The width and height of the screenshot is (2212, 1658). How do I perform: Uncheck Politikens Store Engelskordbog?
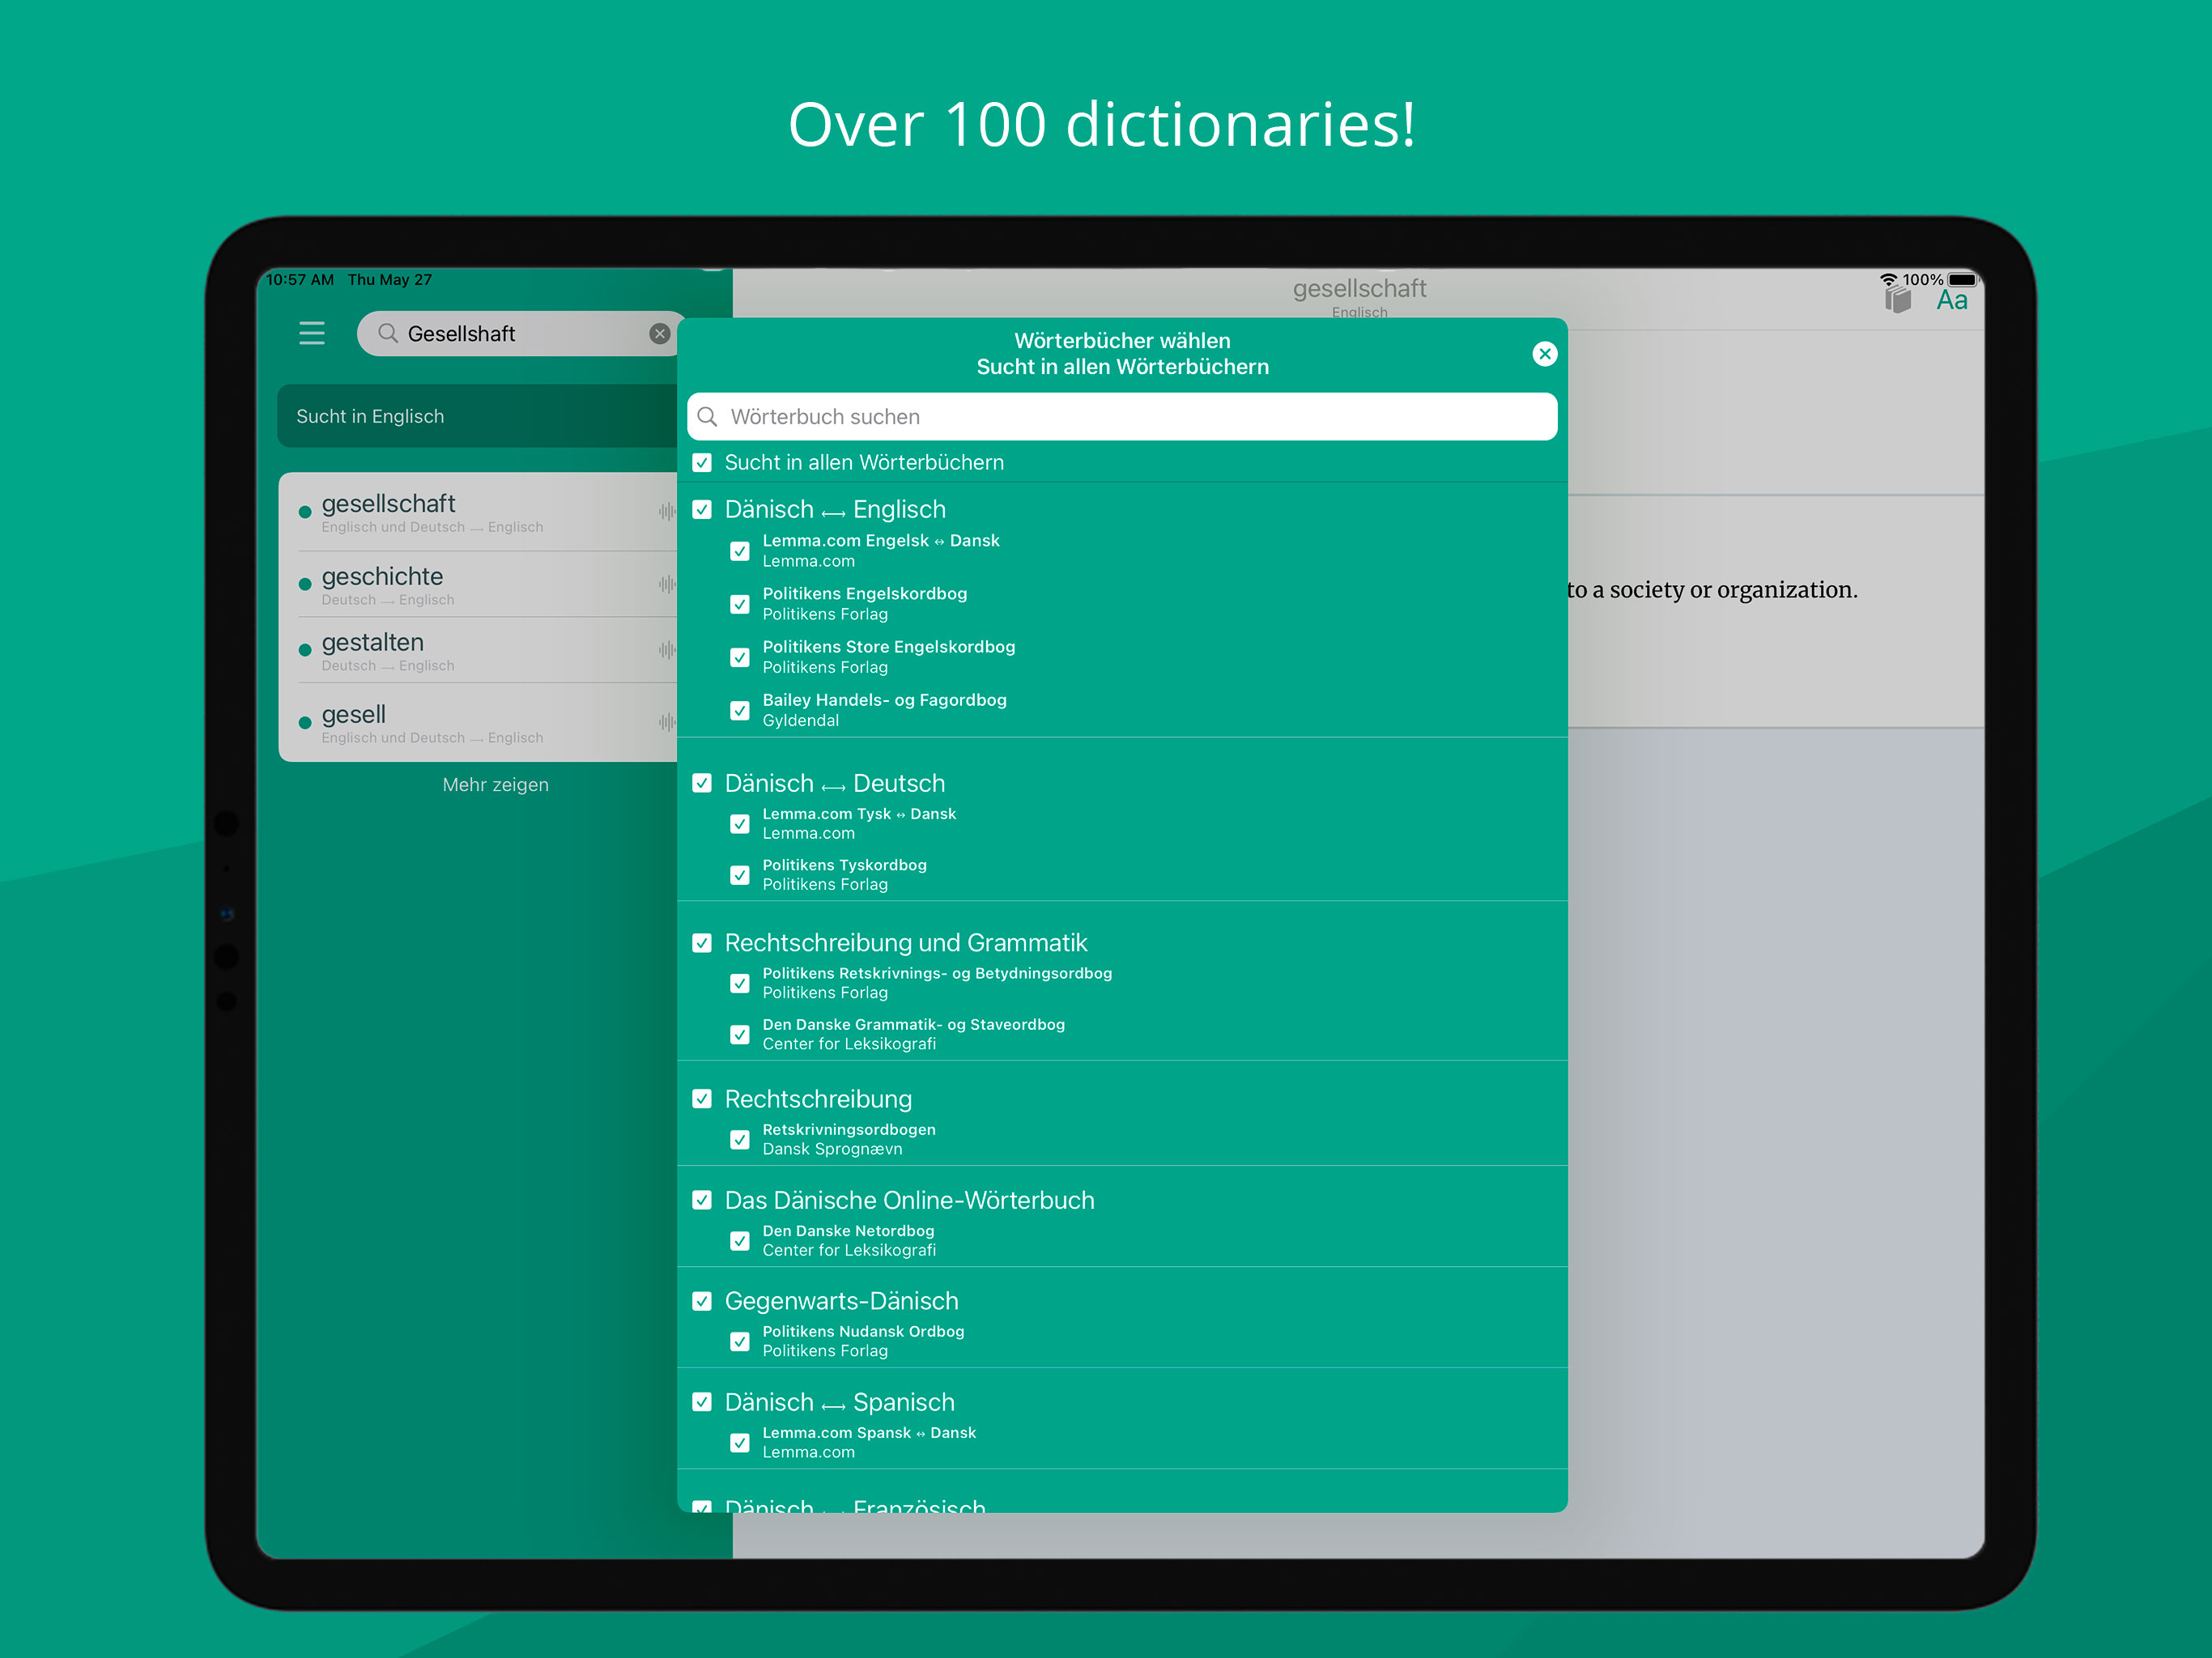click(x=740, y=657)
